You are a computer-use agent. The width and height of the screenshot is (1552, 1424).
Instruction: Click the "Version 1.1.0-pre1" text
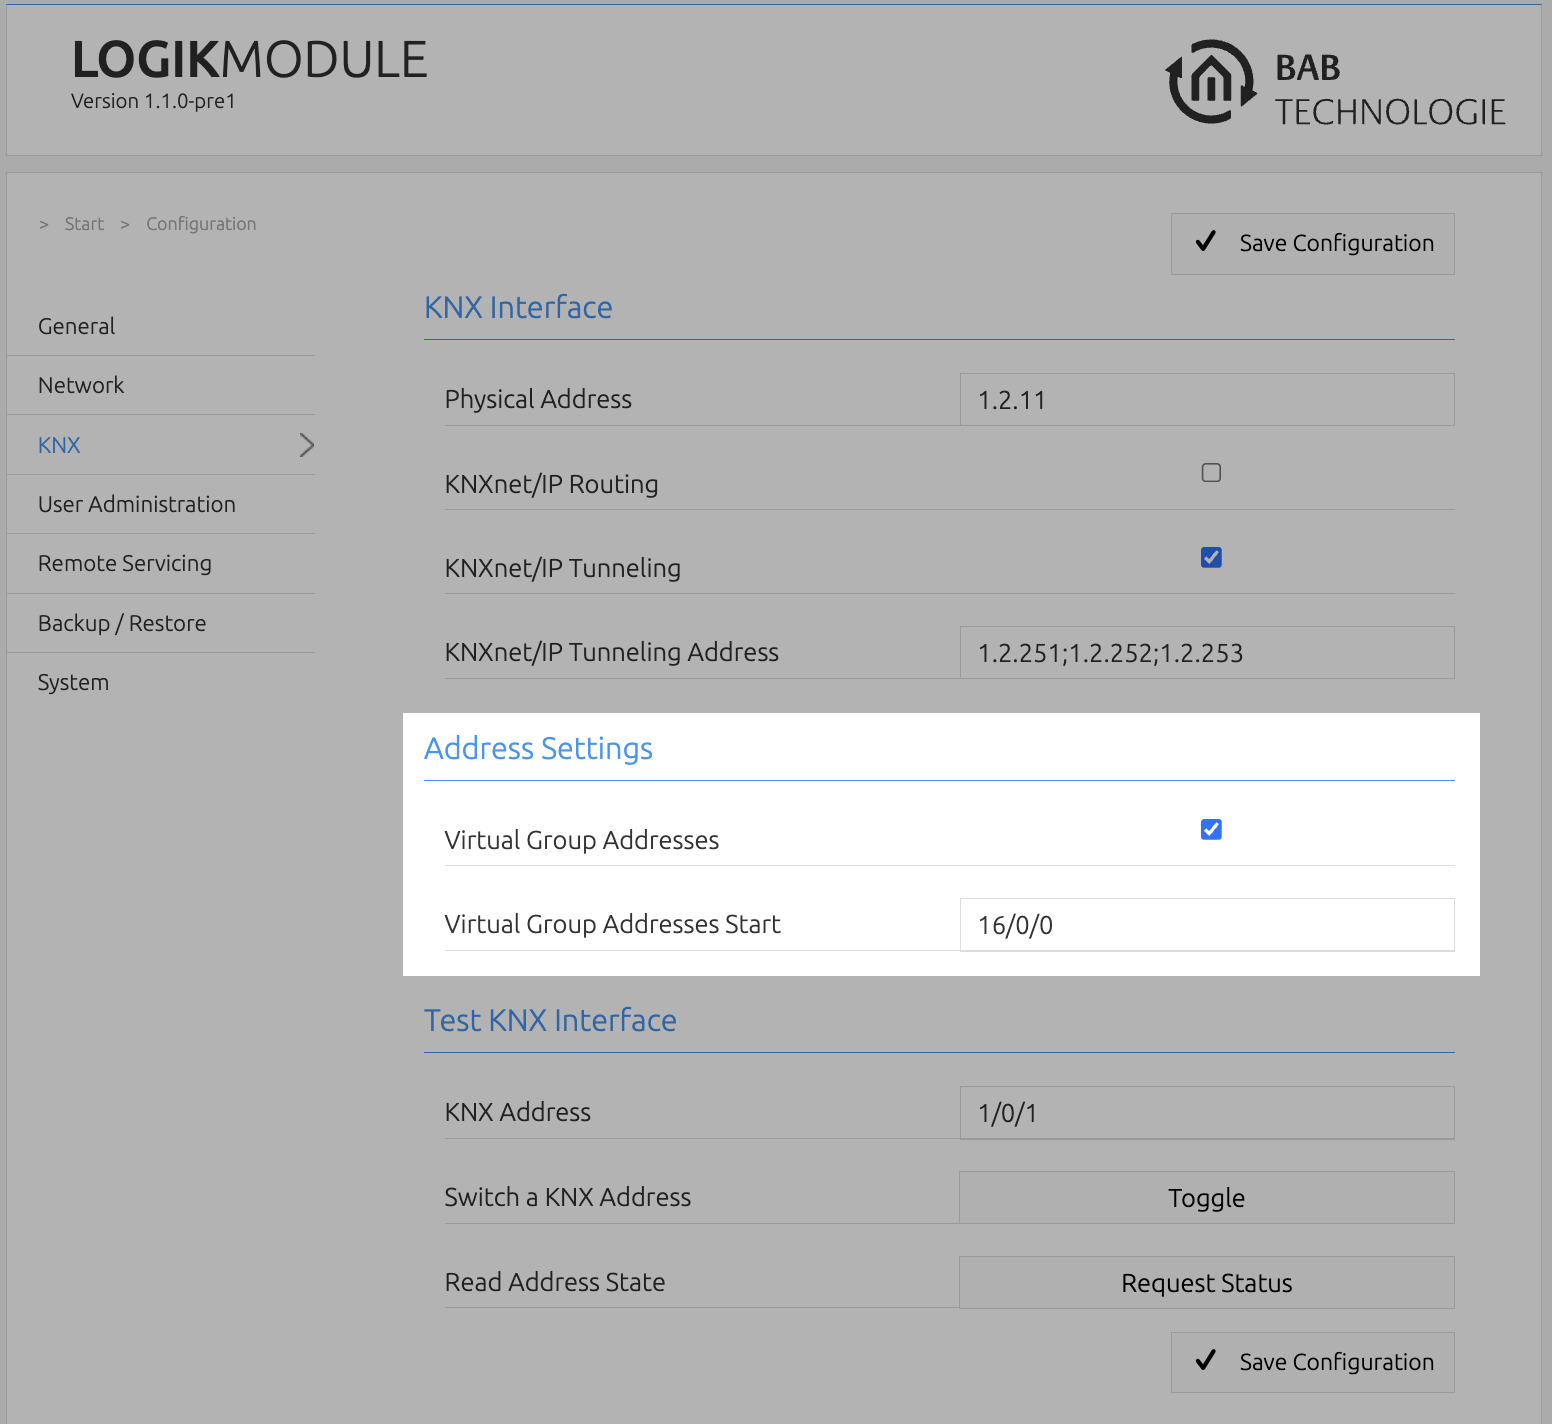coord(153,101)
